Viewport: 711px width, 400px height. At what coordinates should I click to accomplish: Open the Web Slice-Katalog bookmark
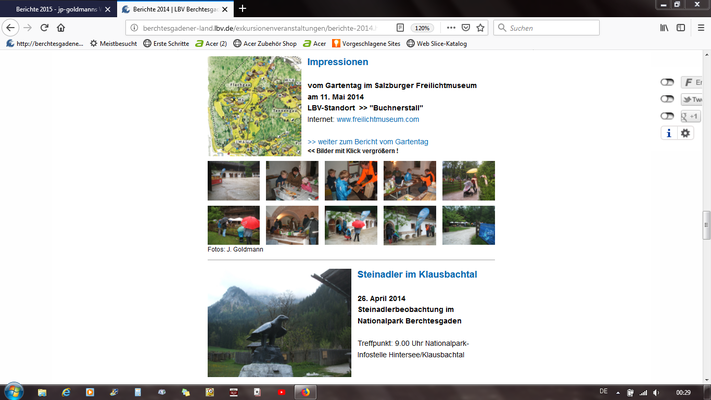437,44
